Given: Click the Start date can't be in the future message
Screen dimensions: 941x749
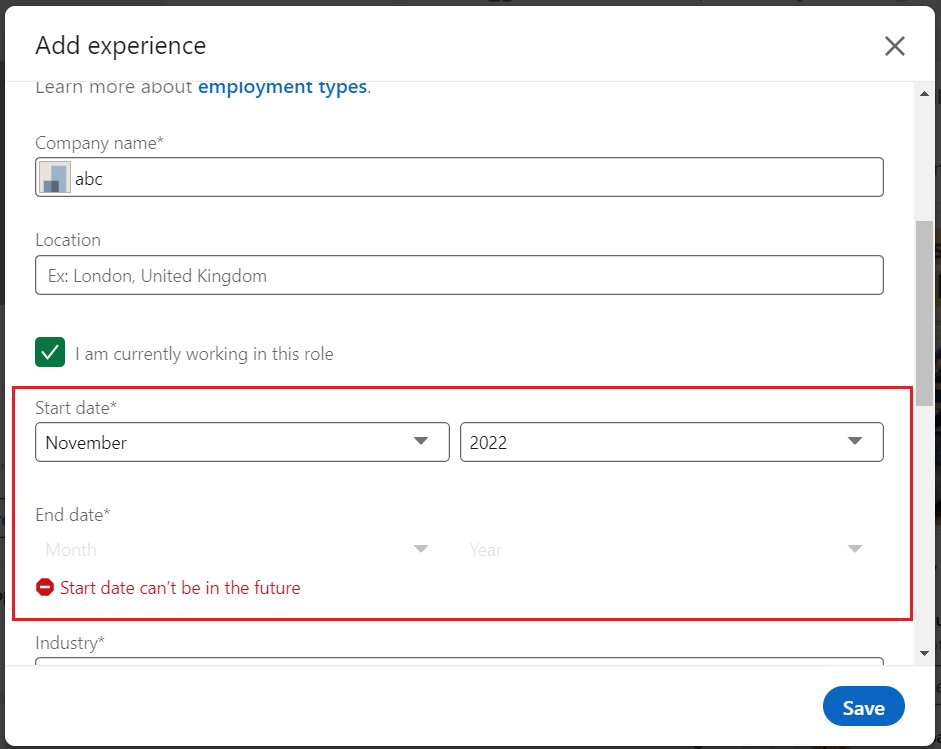Looking at the screenshot, I should click(x=180, y=588).
